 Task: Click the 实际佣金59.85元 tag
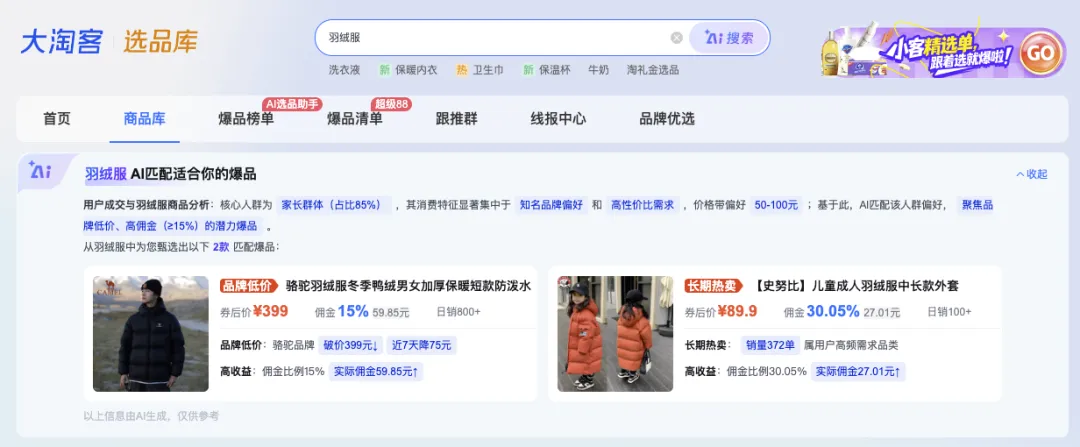376,371
